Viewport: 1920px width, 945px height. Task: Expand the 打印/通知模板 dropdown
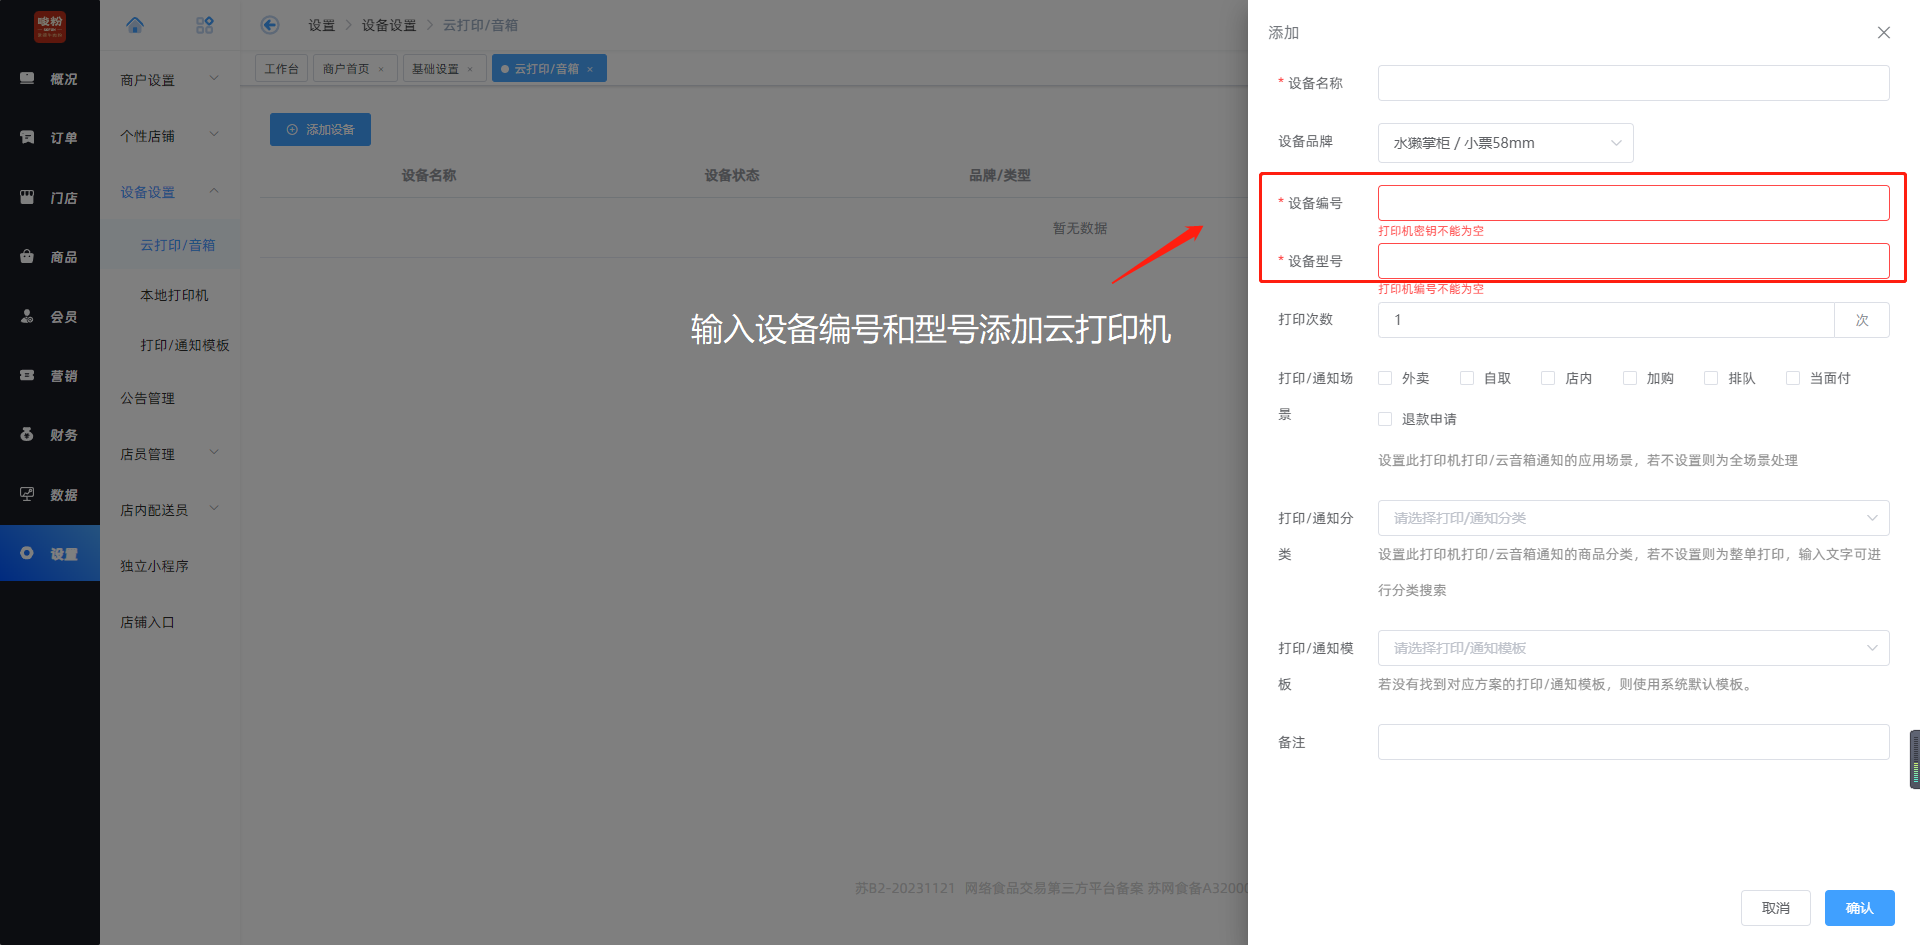point(1633,648)
